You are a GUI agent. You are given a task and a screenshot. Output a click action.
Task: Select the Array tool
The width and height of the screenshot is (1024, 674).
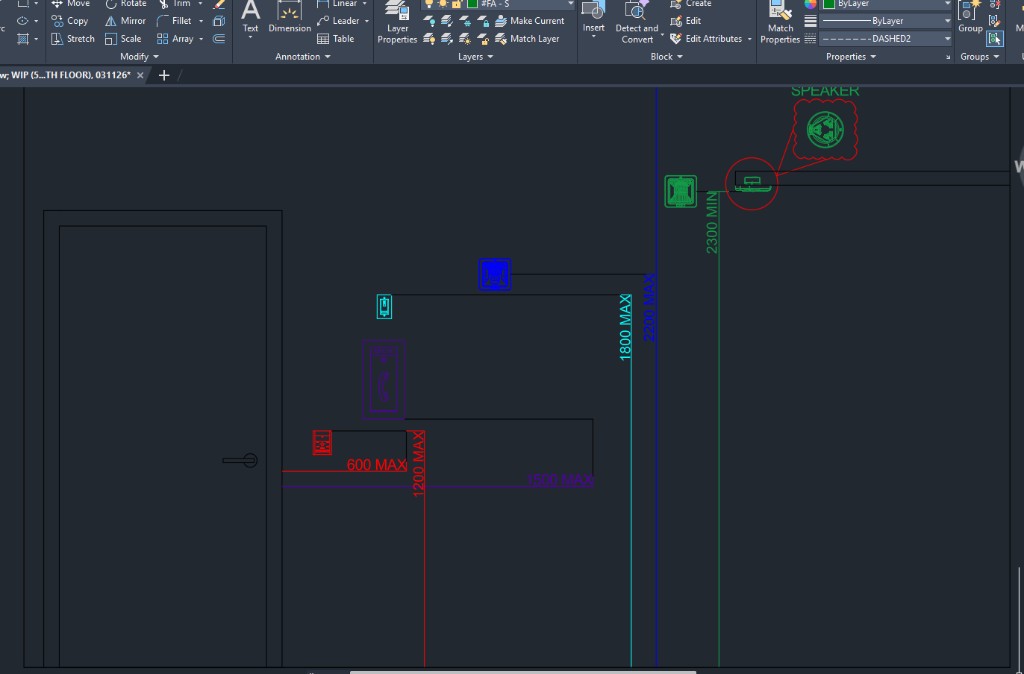coord(175,39)
